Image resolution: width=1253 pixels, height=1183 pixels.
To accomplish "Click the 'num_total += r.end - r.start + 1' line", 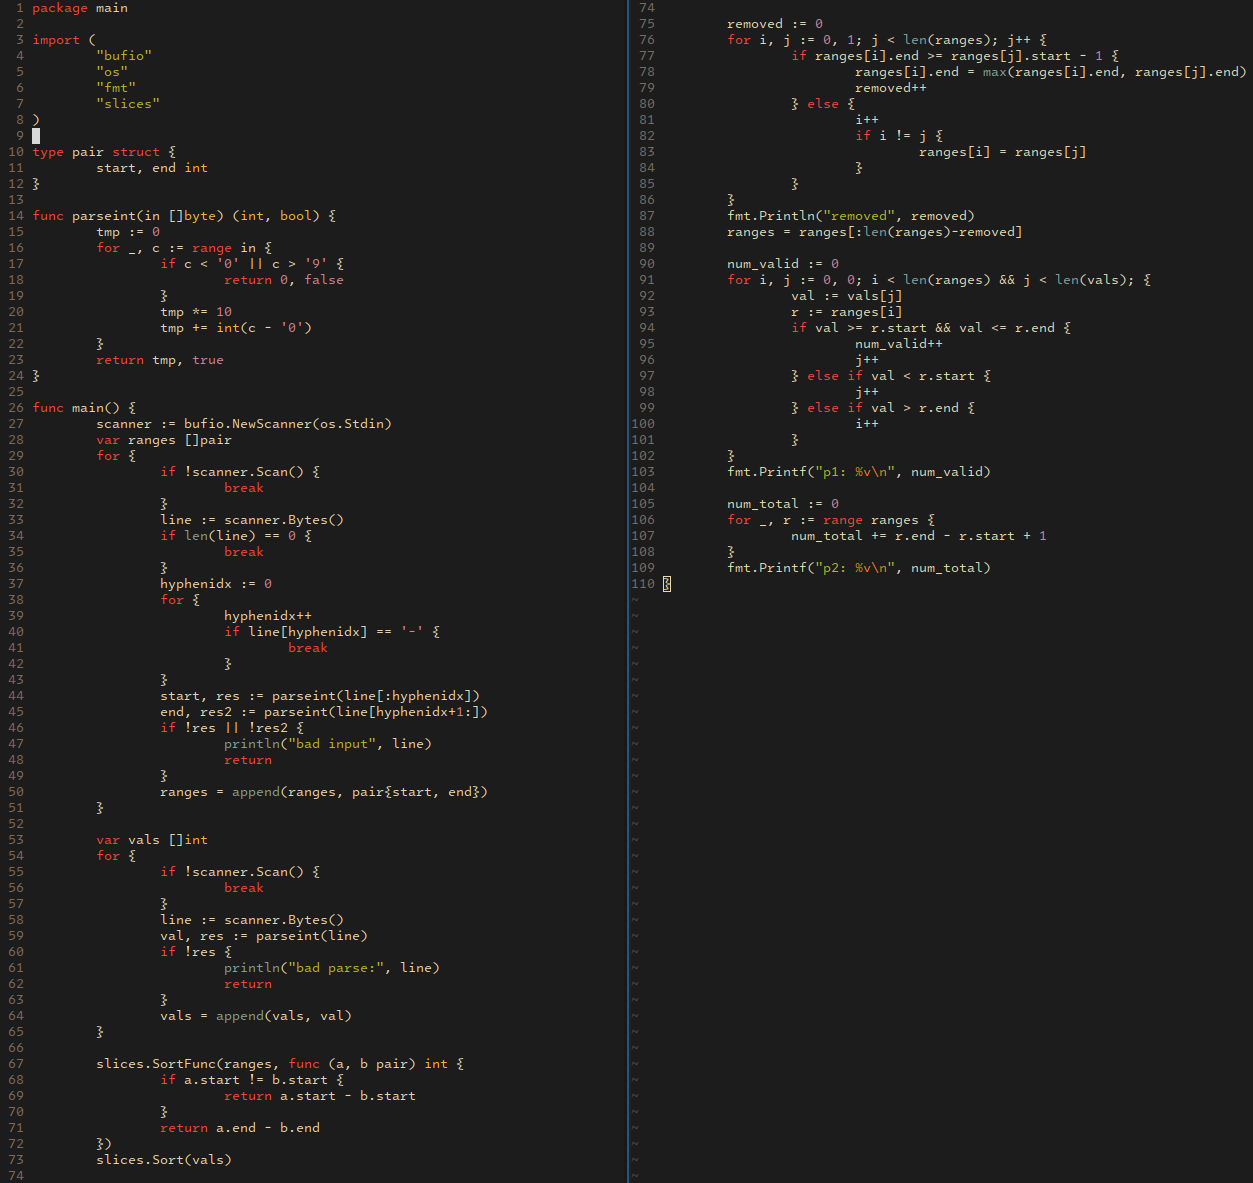I will tap(919, 536).
